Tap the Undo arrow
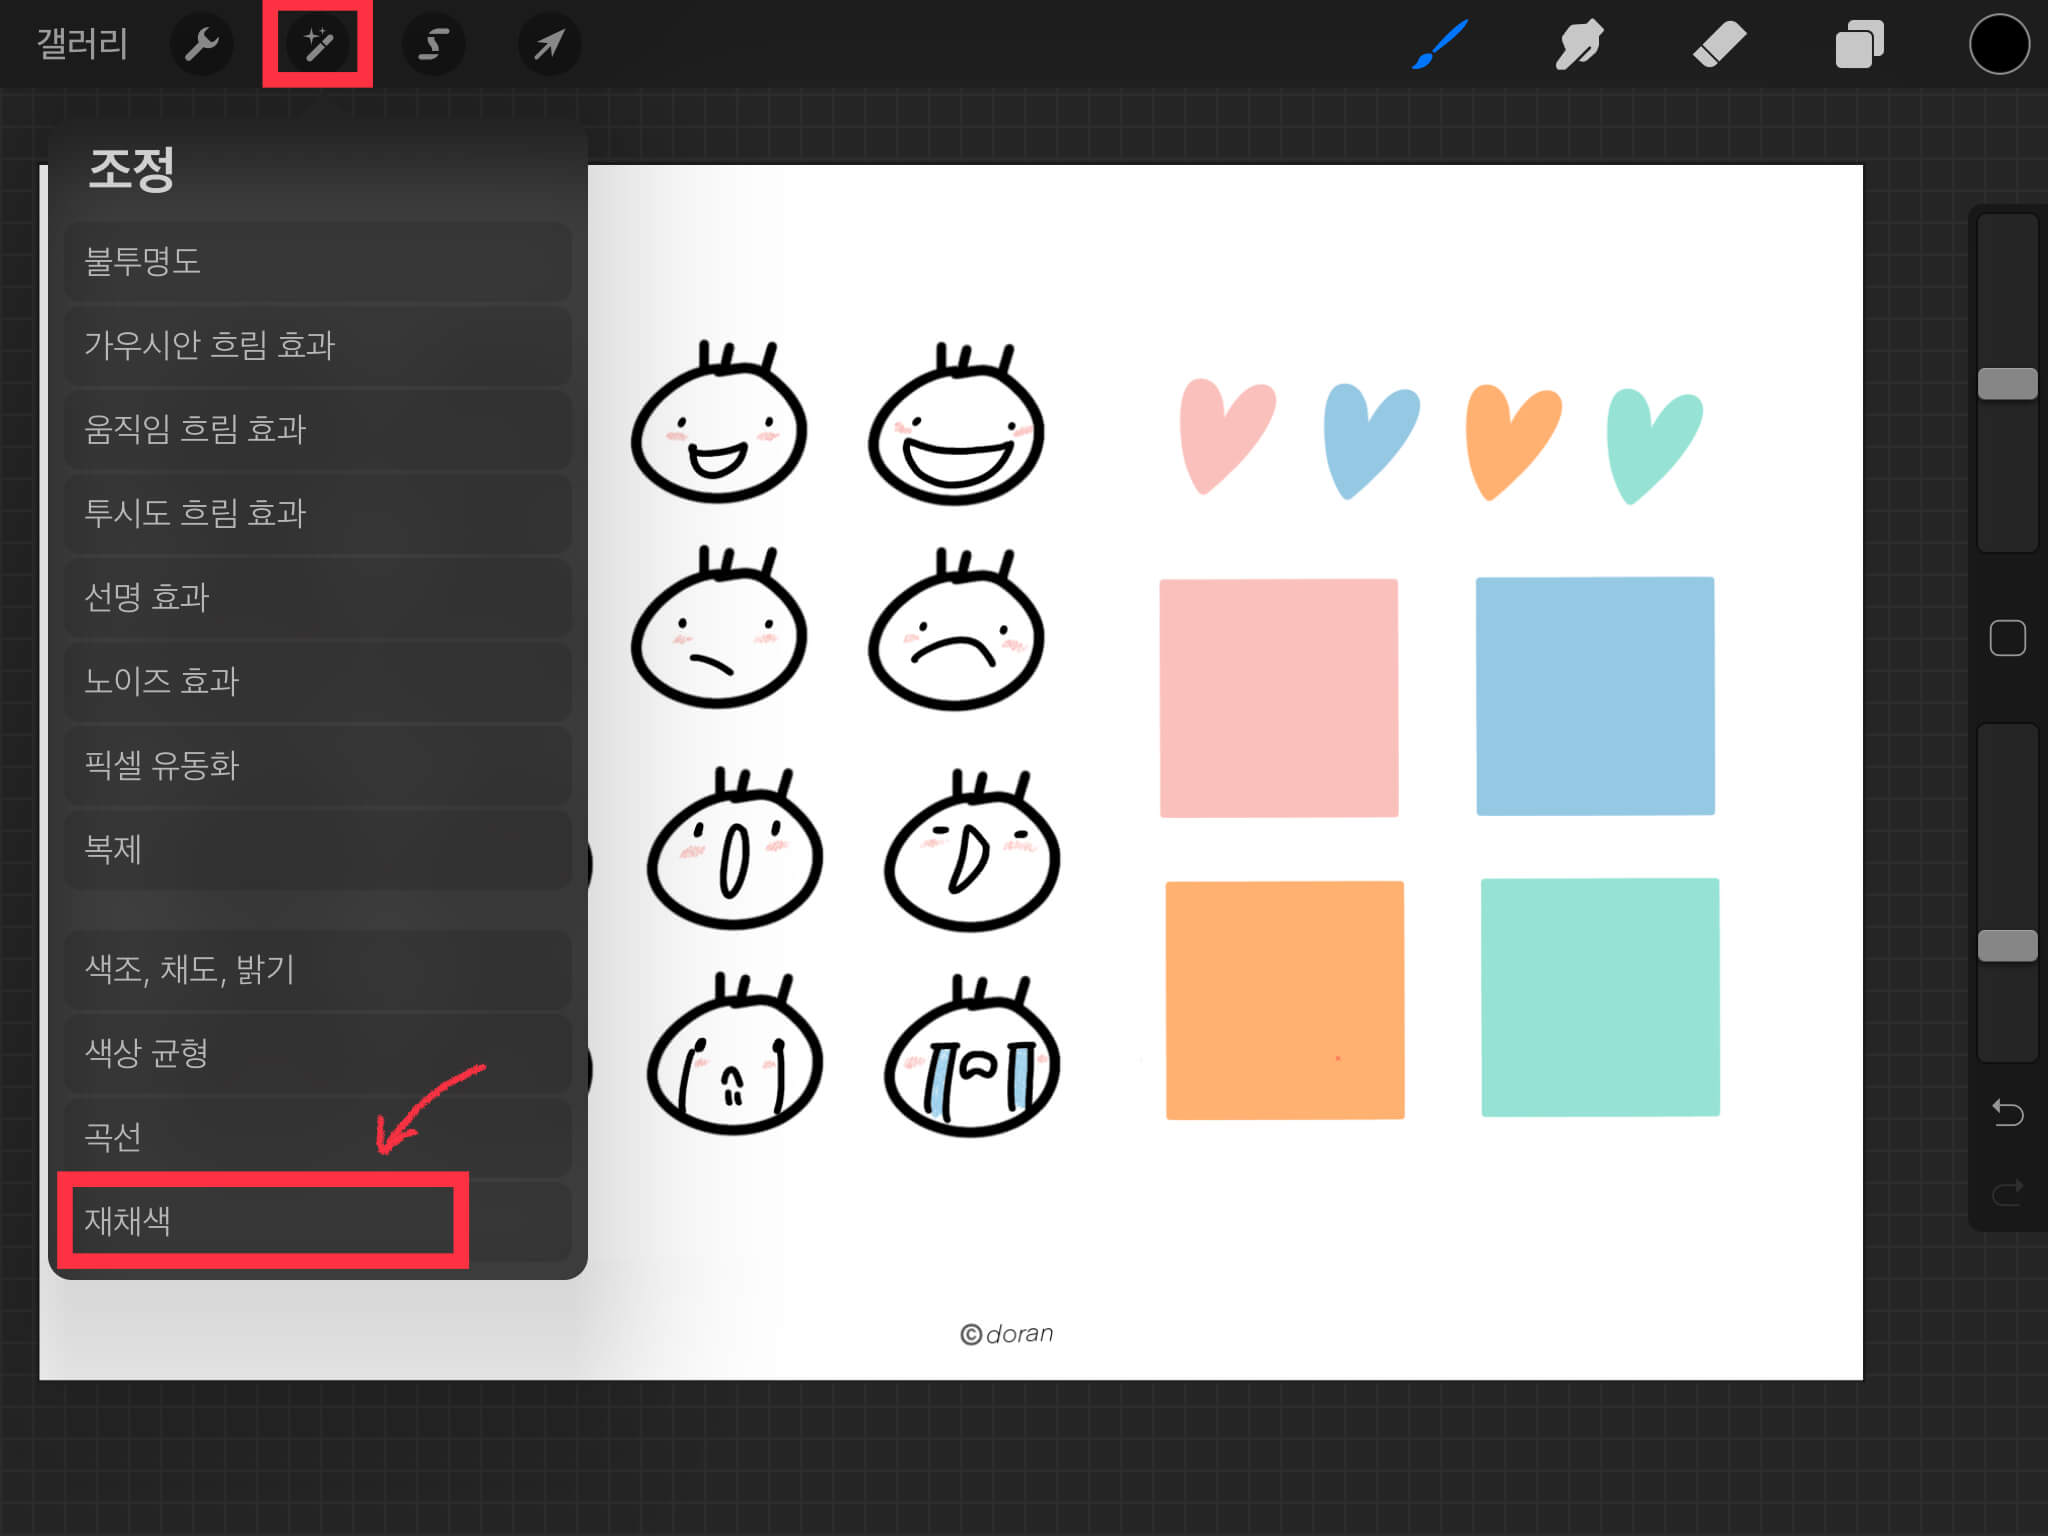This screenshot has width=2048, height=1536. 2007,1112
